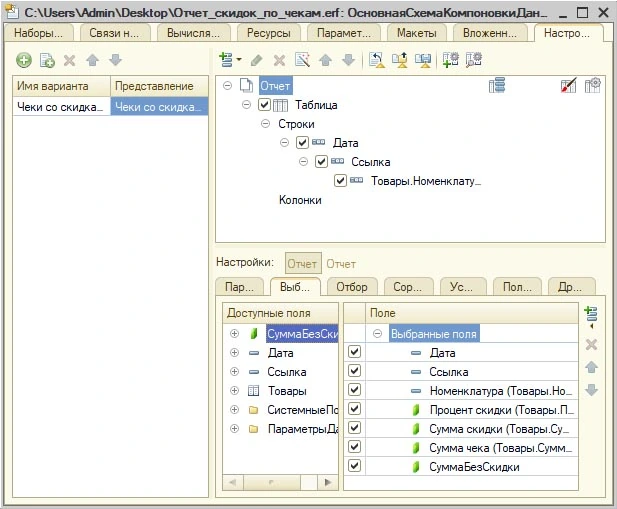Toggle the Процент скидки field checkbox
617x509 pixels.
click(354, 409)
